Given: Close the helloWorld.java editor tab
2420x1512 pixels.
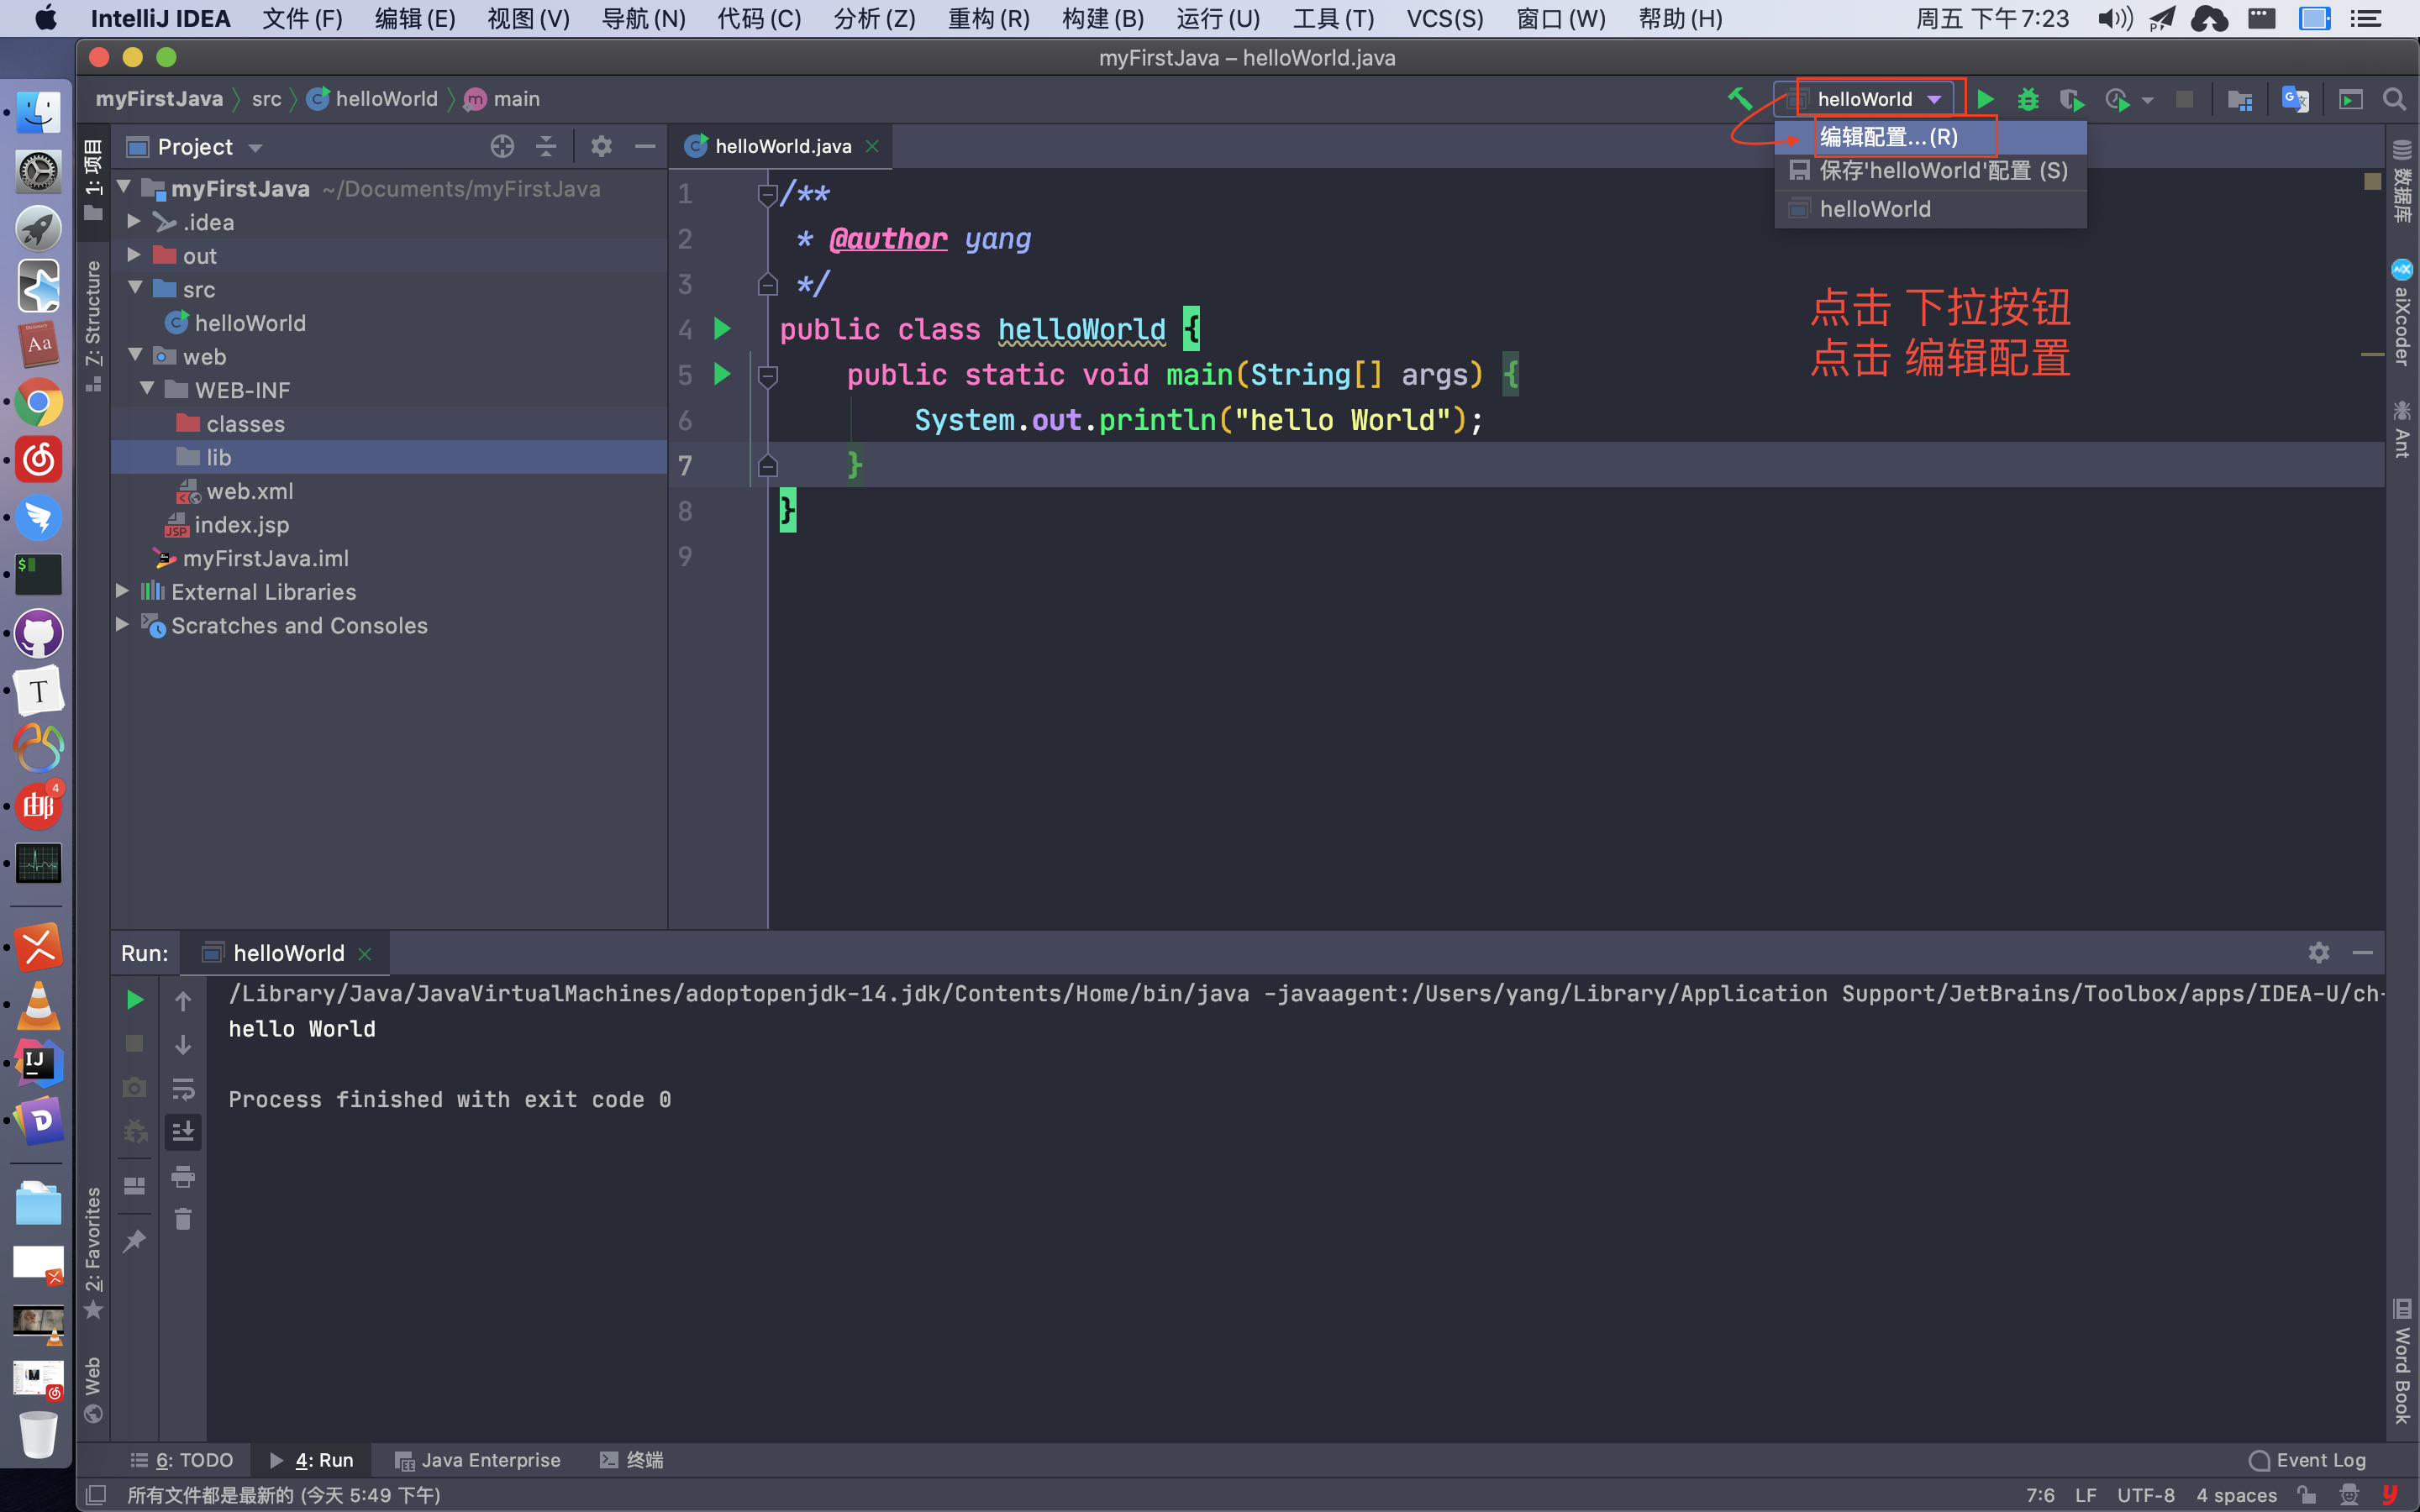Looking at the screenshot, I should [872, 146].
